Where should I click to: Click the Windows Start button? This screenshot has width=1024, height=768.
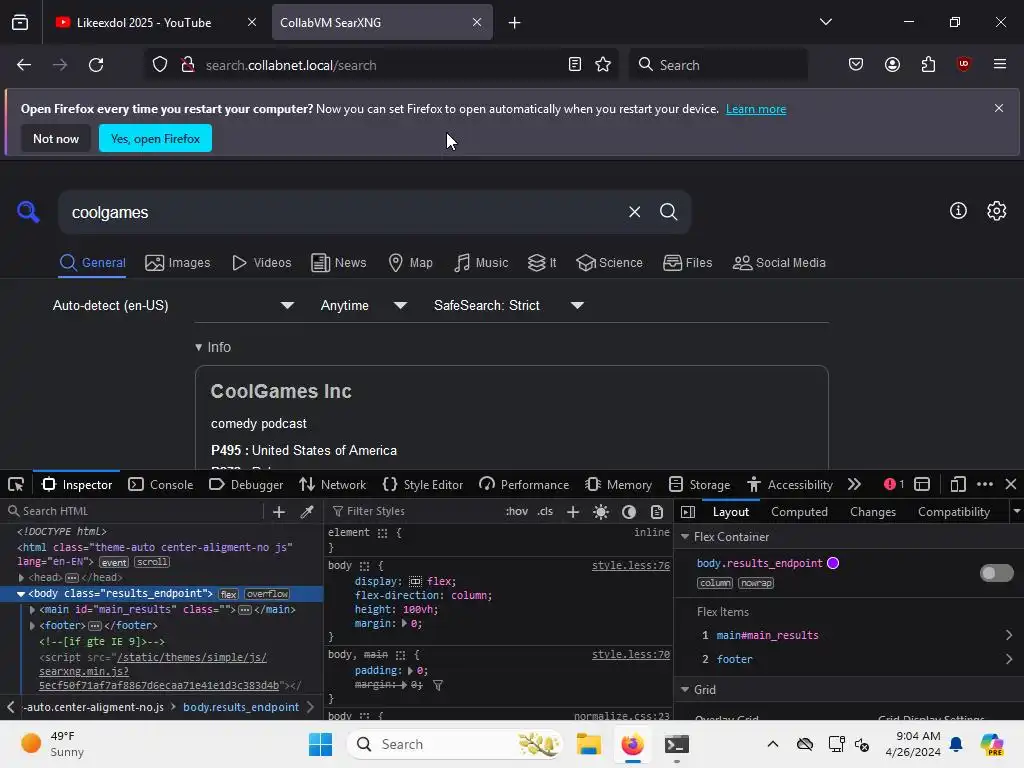point(320,744)
